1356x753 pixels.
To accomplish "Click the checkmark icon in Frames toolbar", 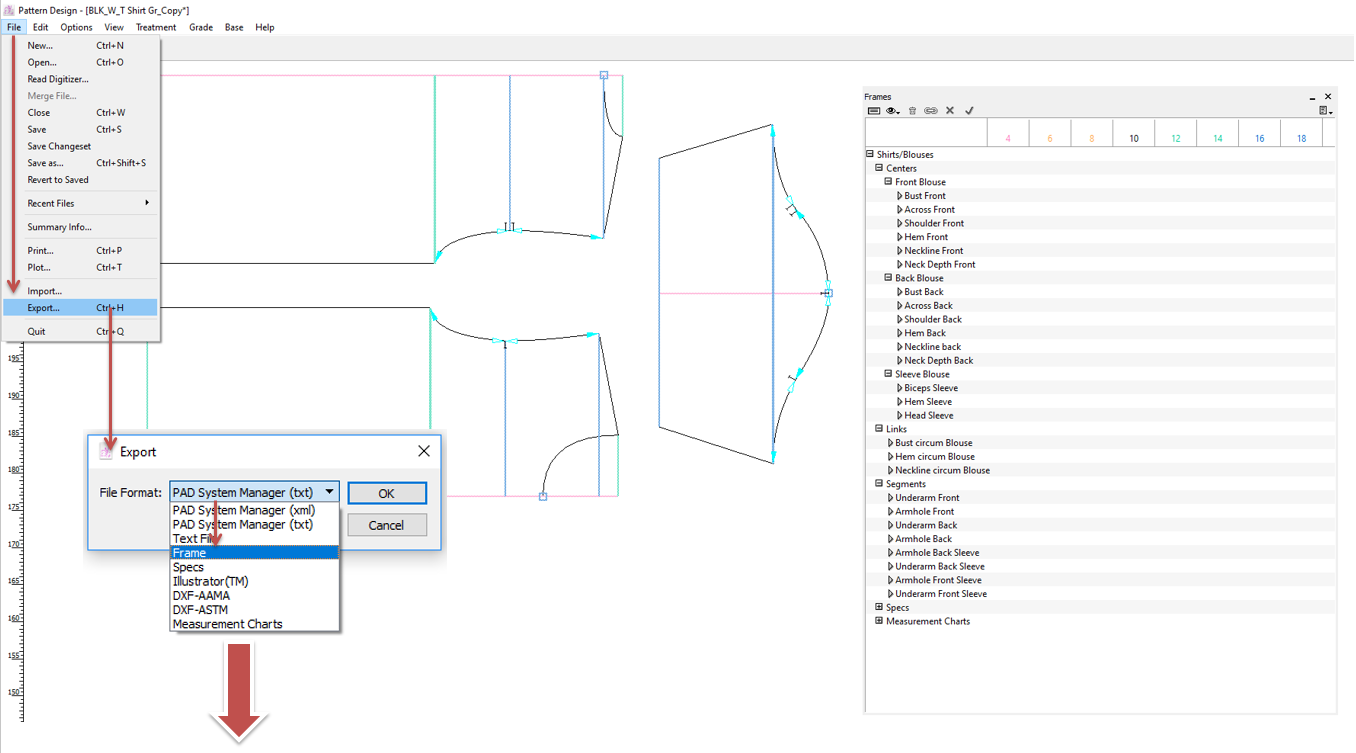I will pos(969,111).
